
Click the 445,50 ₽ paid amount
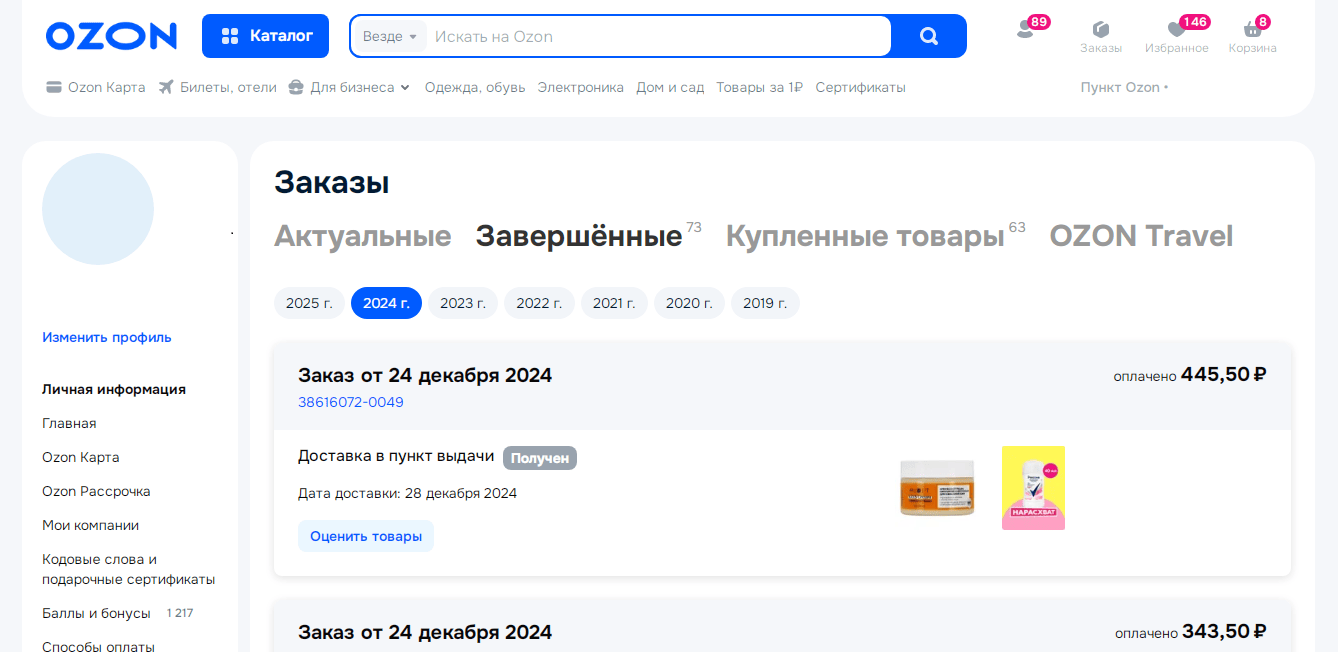pos(1224,375)
